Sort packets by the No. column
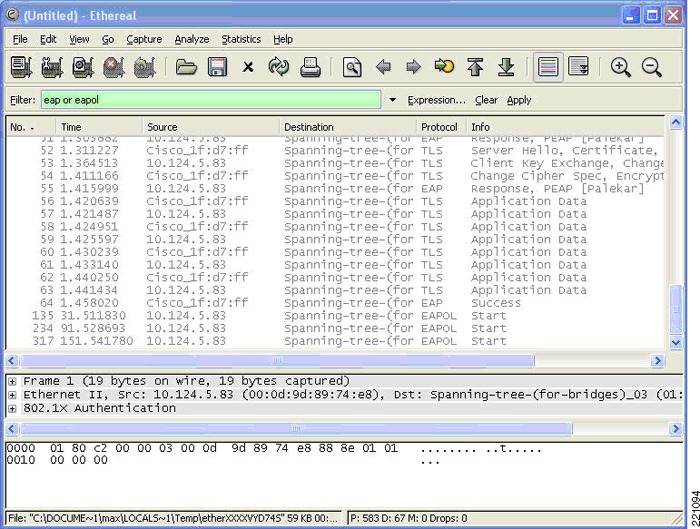Screen dimensions: 700x529 [x=31, y=127]
